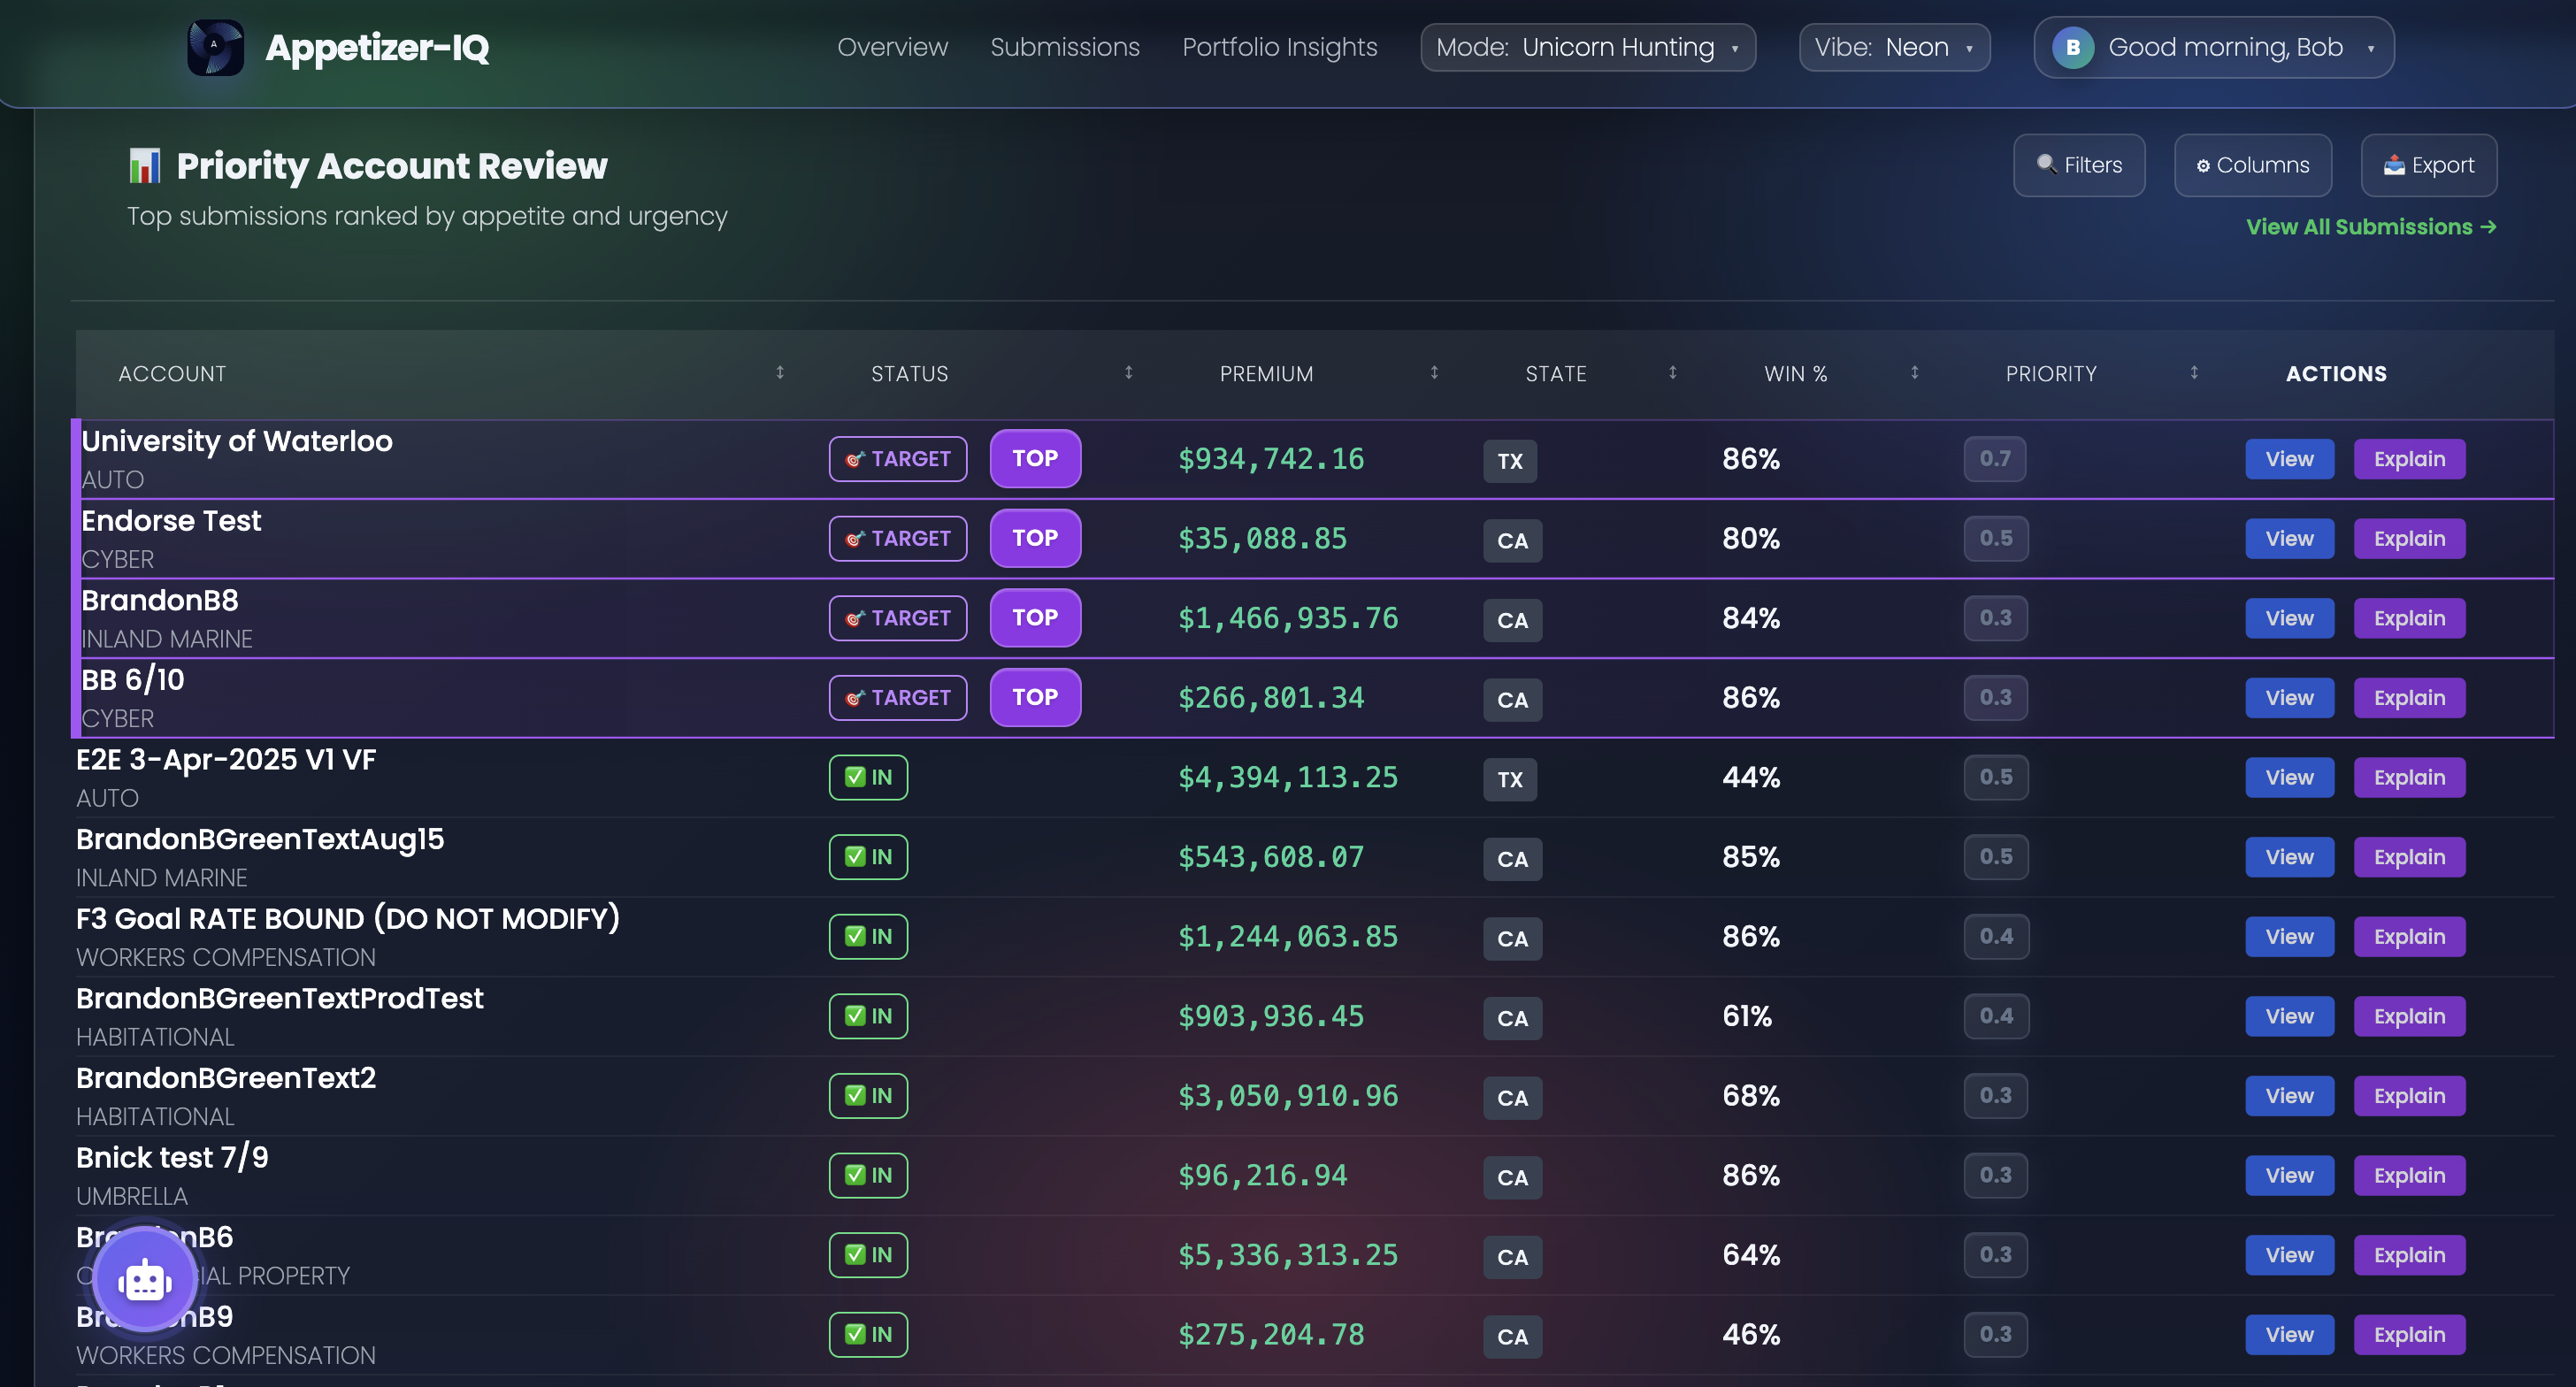Expand the Vibe Neon dropdown

pyautogui.click(x=1893, y=47)
